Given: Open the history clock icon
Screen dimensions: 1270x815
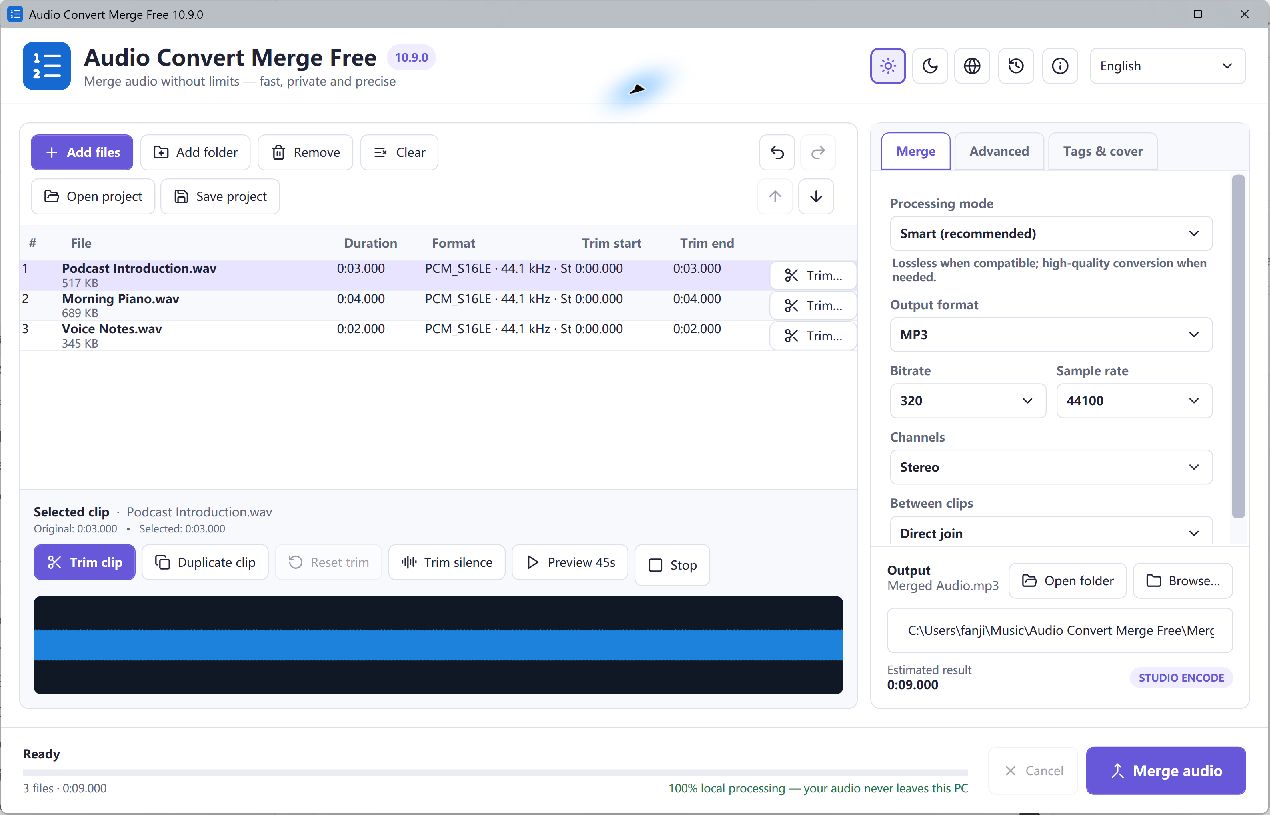Looking at the screenshot, I should pos(1016,66).
